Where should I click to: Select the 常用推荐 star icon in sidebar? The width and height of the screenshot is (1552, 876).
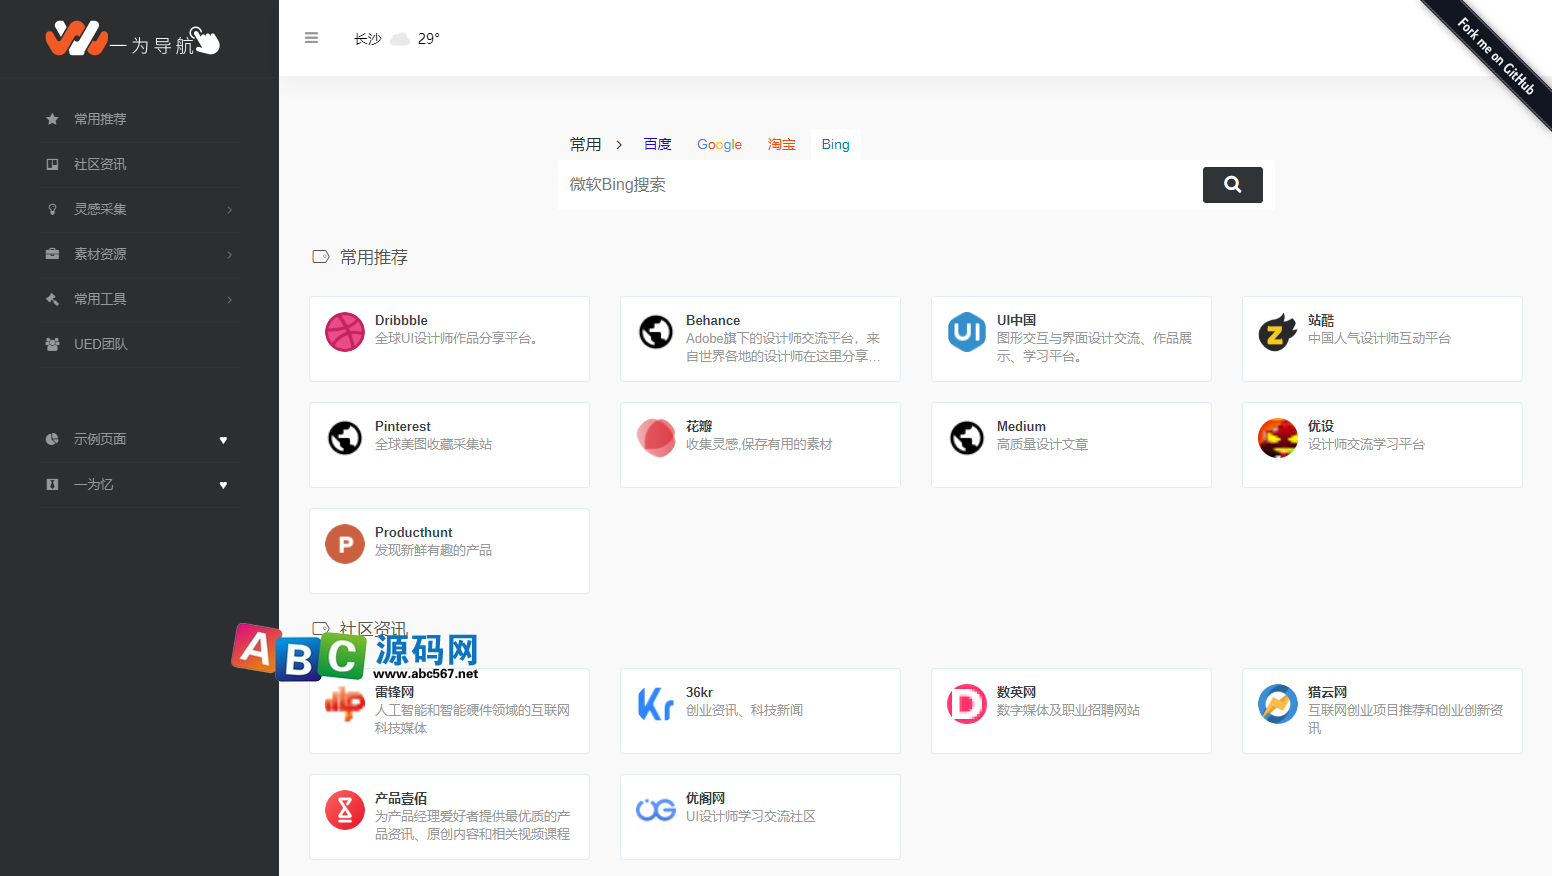(x=51, y=119)
